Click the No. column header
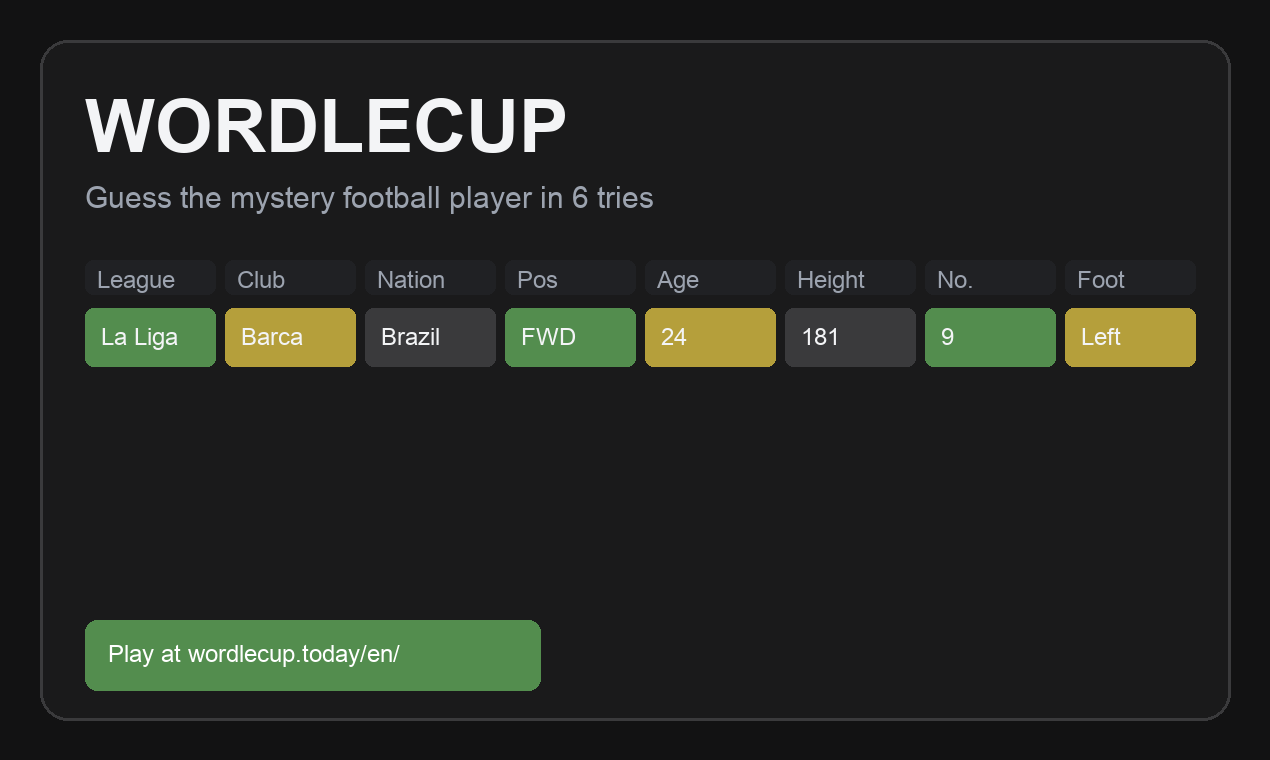Image resolution: width=1270 pixels, height=760 pixels. 990,279
